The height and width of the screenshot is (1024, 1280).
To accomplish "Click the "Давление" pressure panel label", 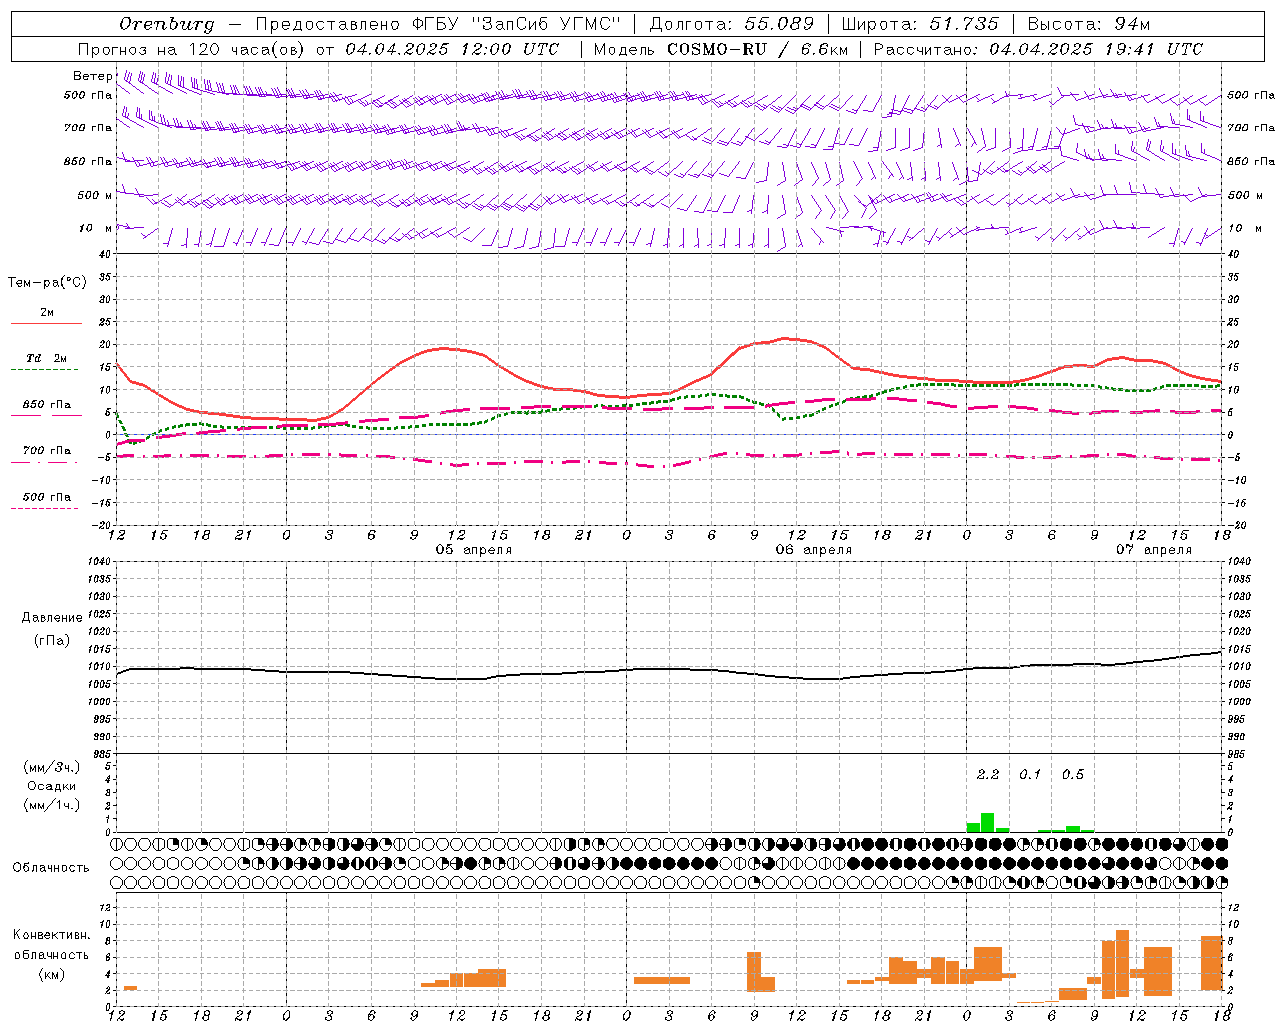I will [x=52, y=618].
